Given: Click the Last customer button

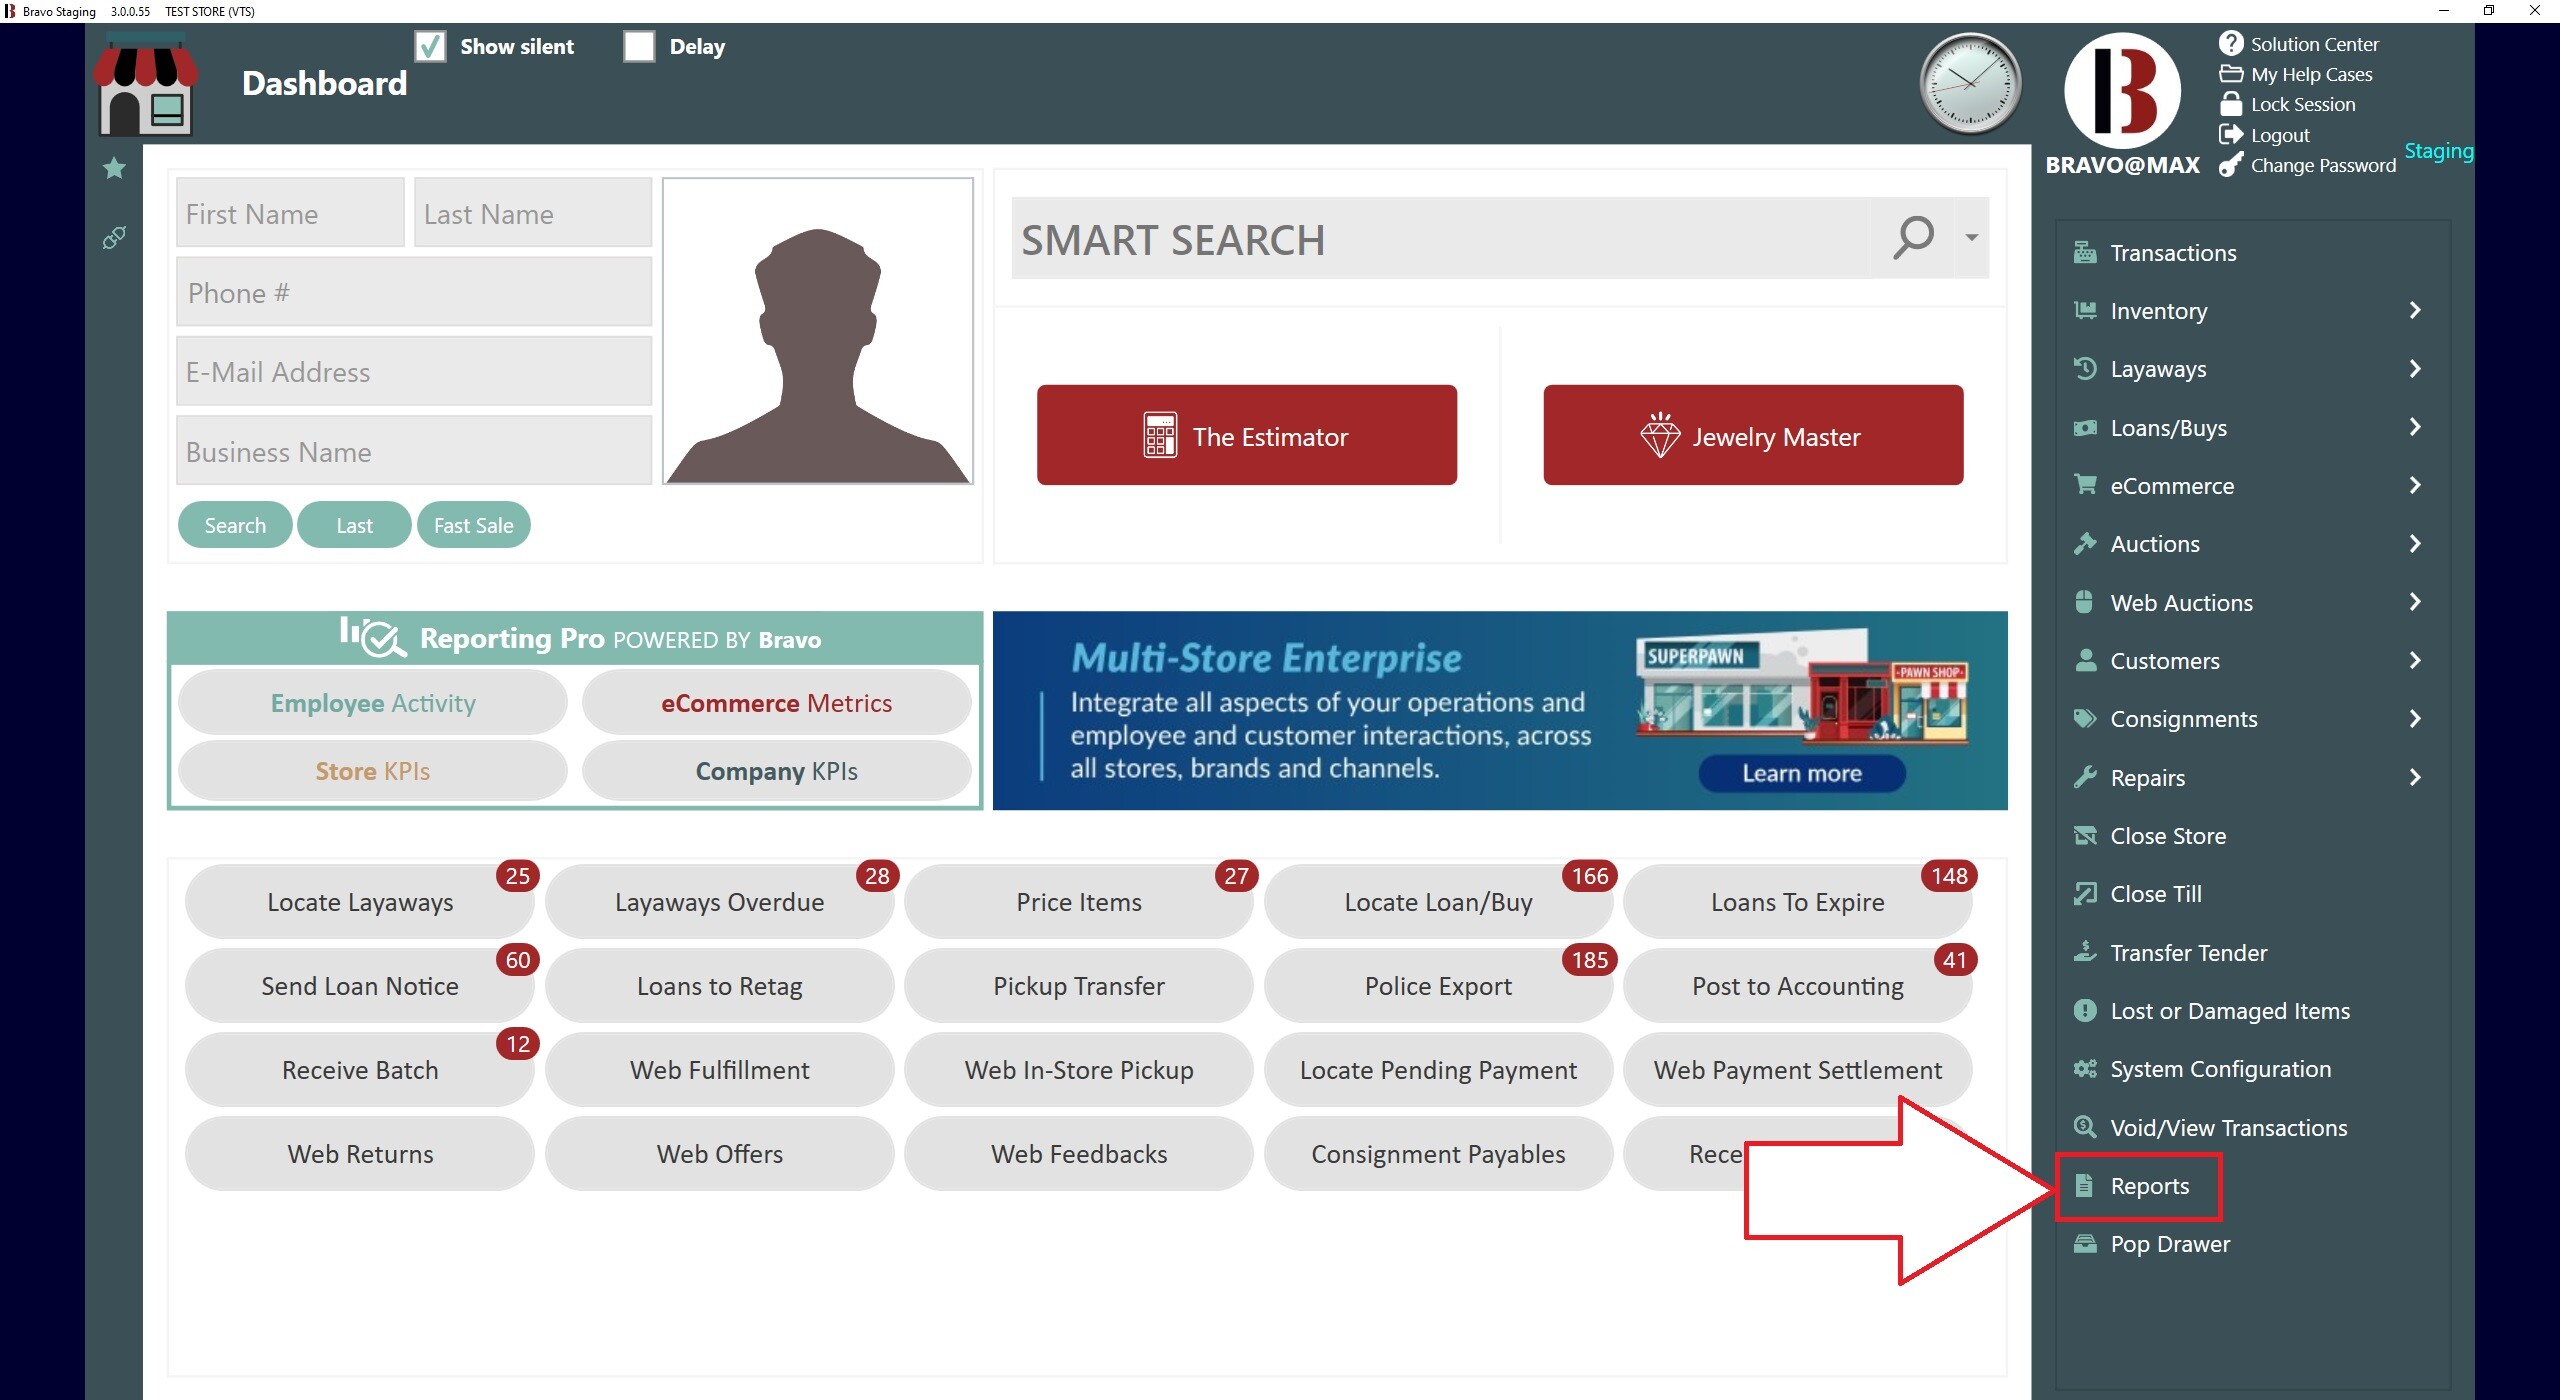Looking at the screenshot, I should [354, 525].
